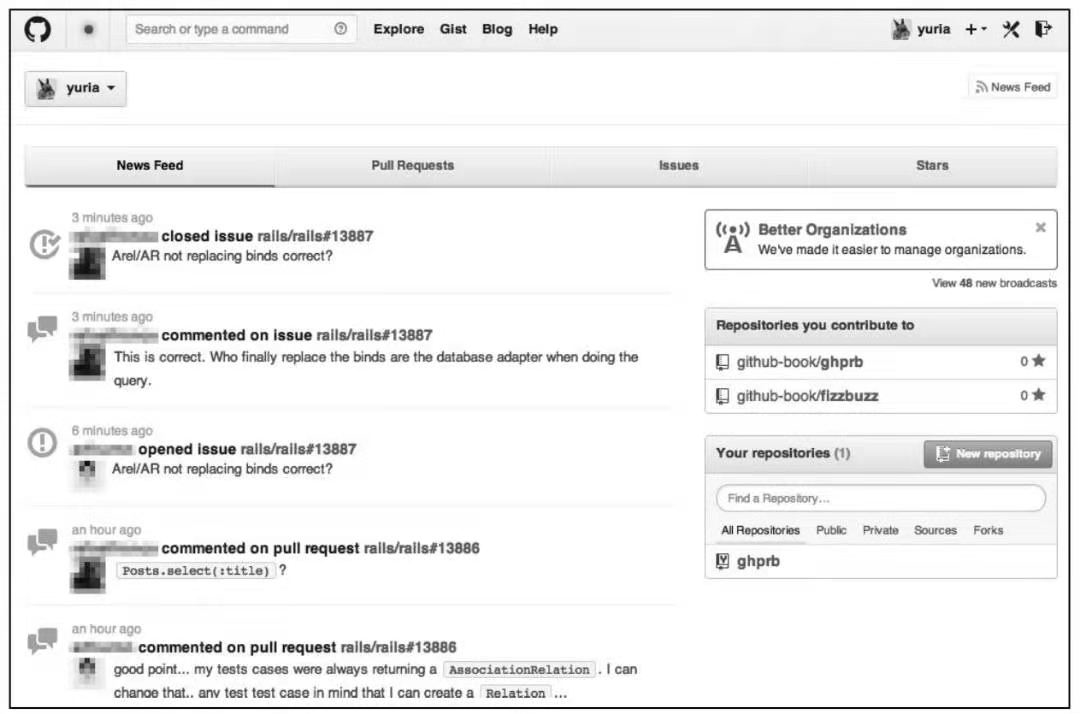Open notifications via the dot indicator icon
Viewport: 1080px width, 714px height.
tap(88, 30)
